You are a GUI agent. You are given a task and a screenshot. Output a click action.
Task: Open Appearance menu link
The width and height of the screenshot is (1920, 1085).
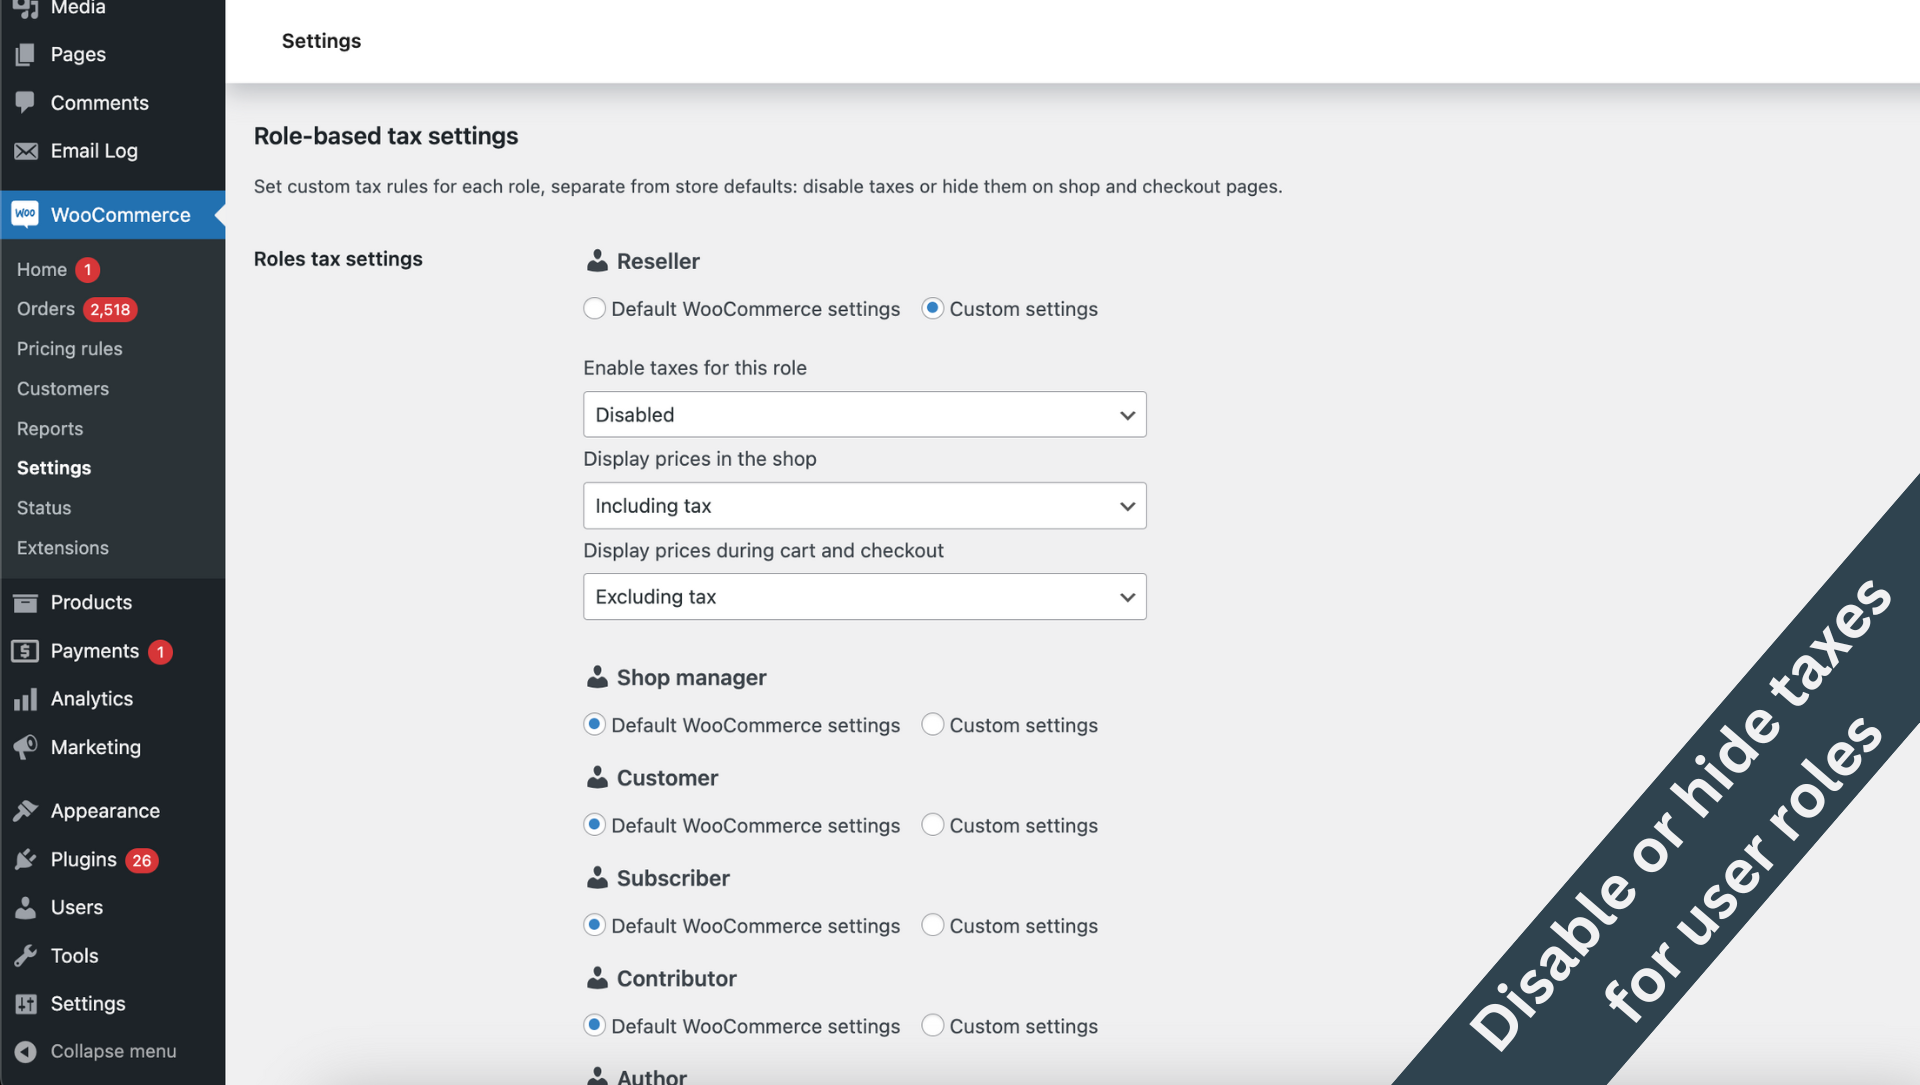click(x=105, y=811)
